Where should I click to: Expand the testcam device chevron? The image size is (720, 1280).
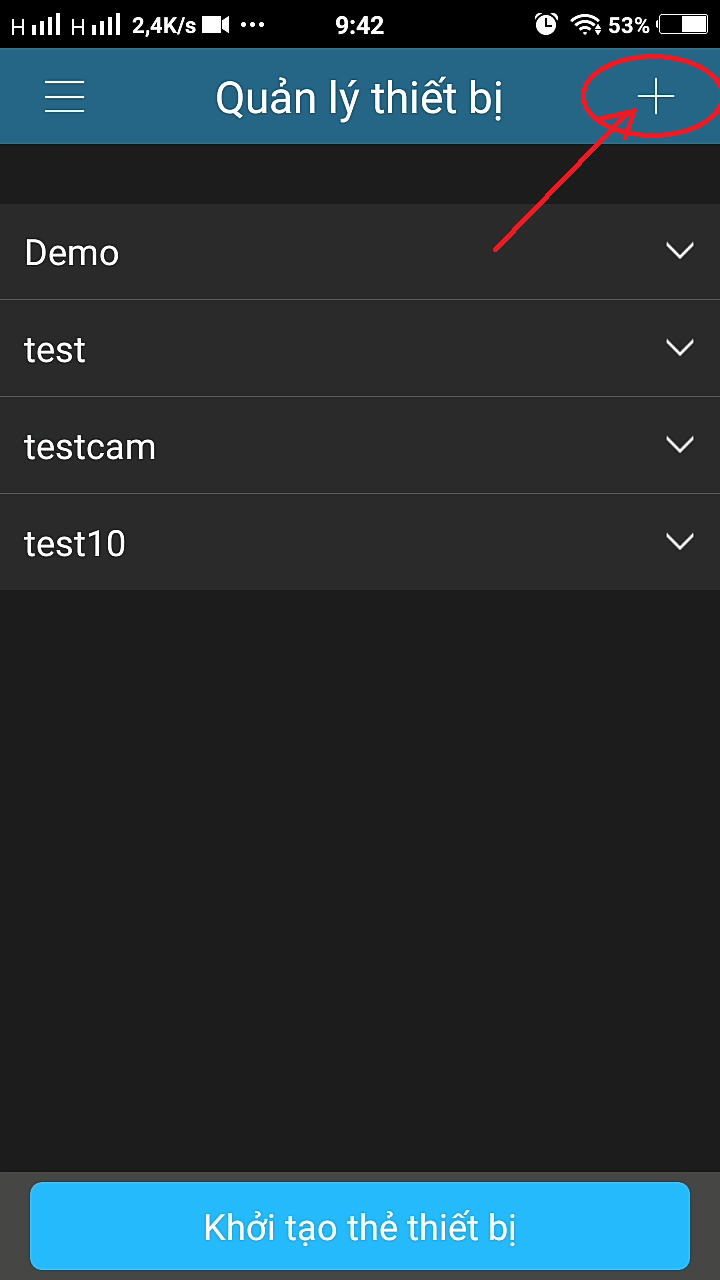point(679,445)
